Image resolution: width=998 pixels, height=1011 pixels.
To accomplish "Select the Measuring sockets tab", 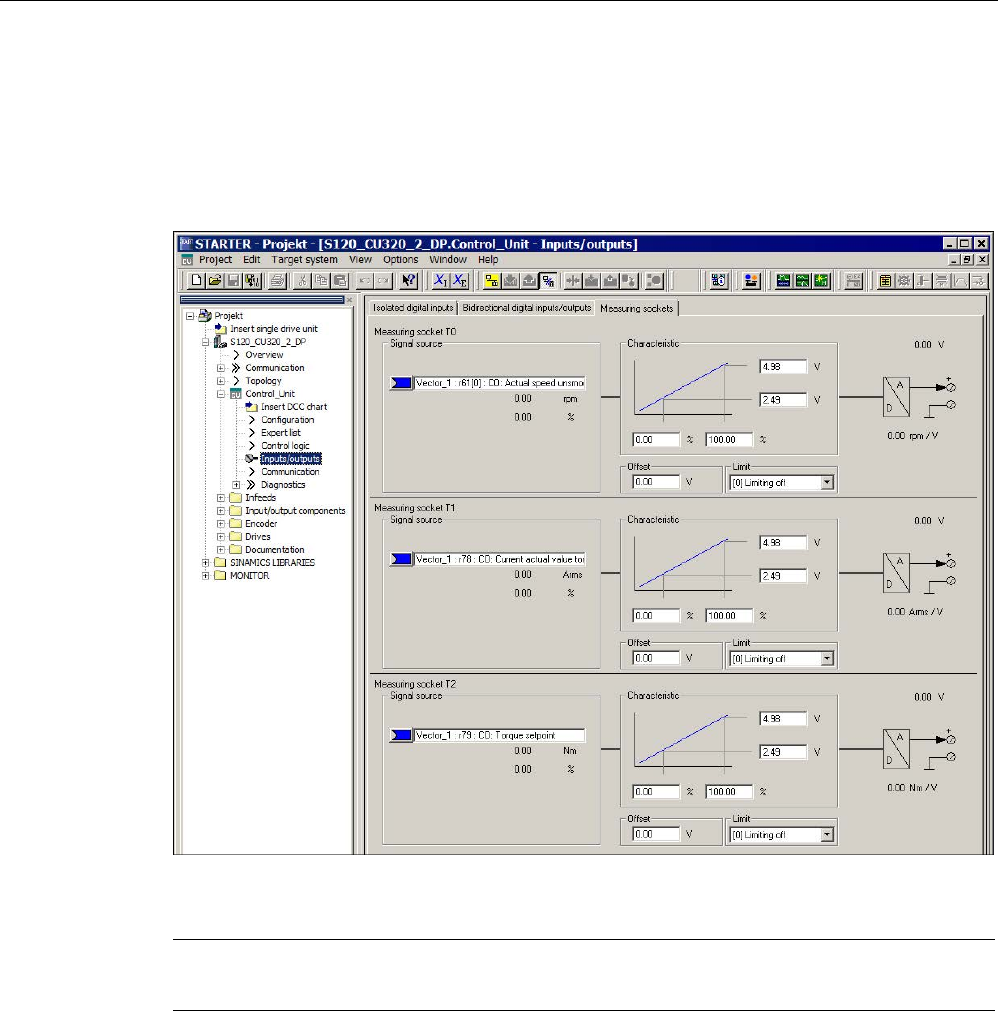I will [636, 308].
